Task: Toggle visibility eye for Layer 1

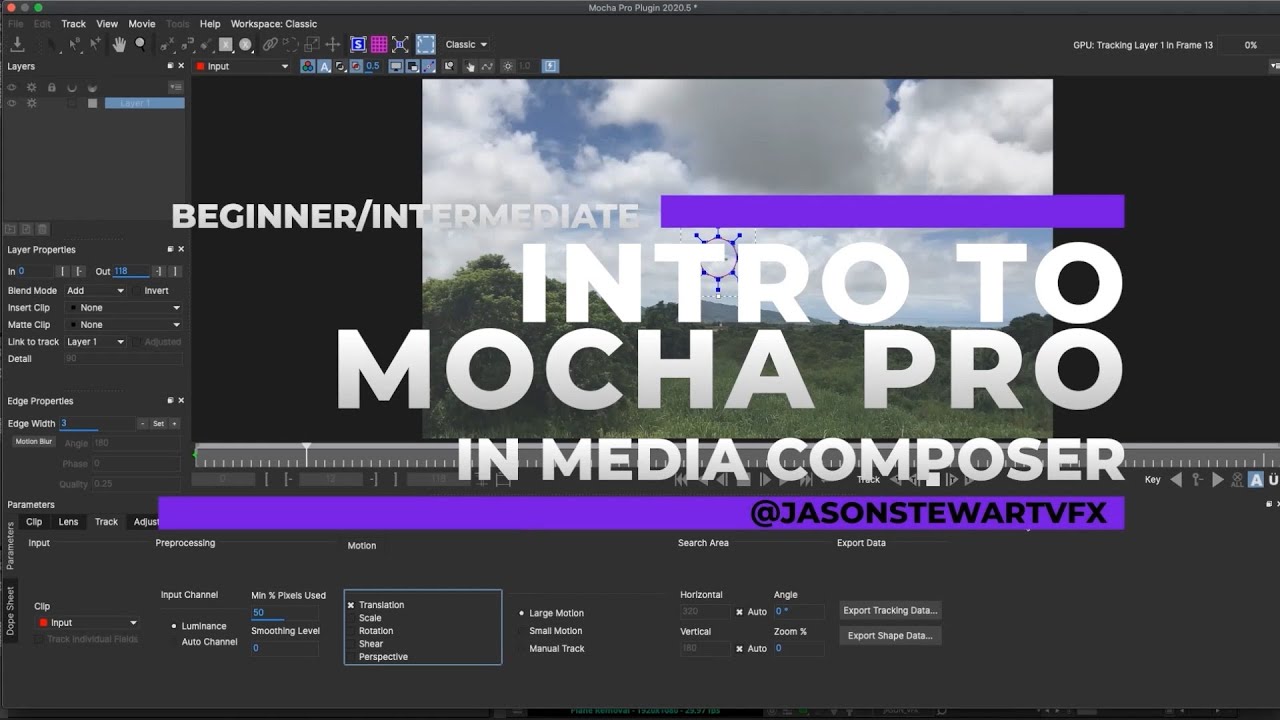Action: [12, 103]
